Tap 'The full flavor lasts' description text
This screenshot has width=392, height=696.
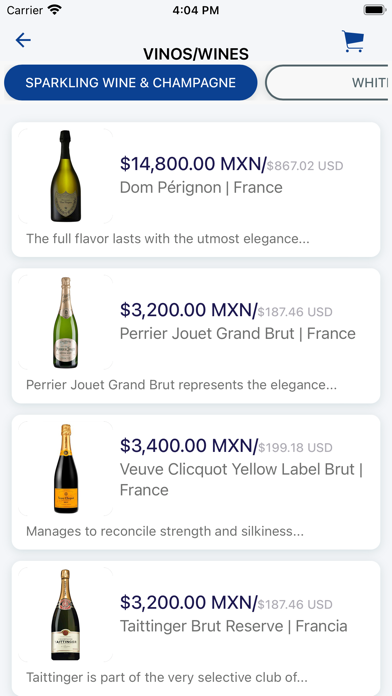tap(168, 239)
